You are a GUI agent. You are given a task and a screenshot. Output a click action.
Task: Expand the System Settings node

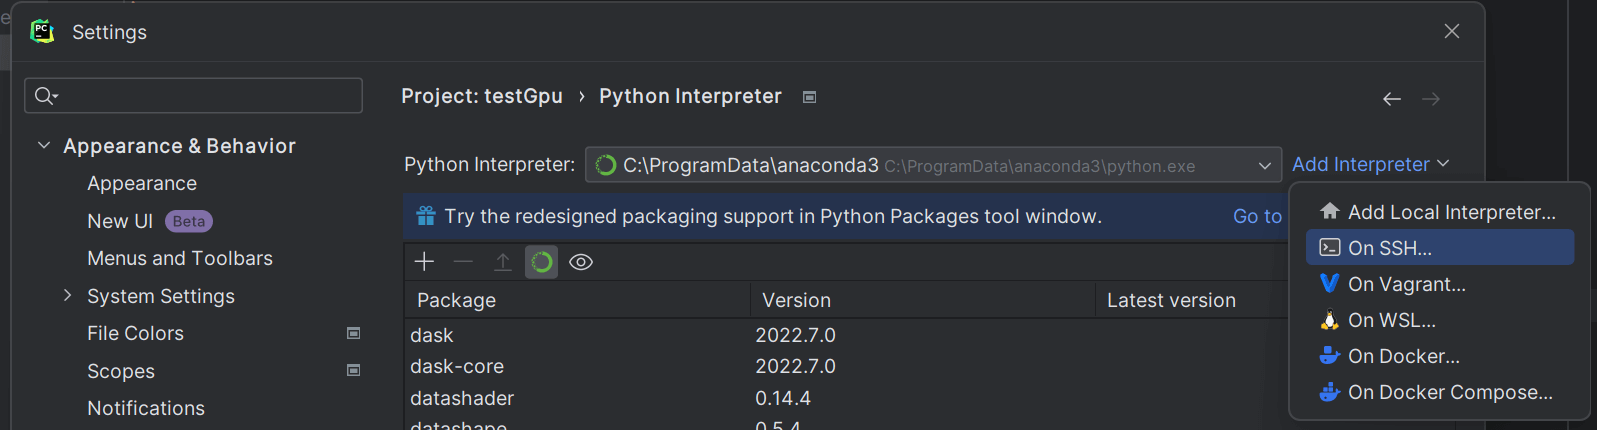[67, 295]
